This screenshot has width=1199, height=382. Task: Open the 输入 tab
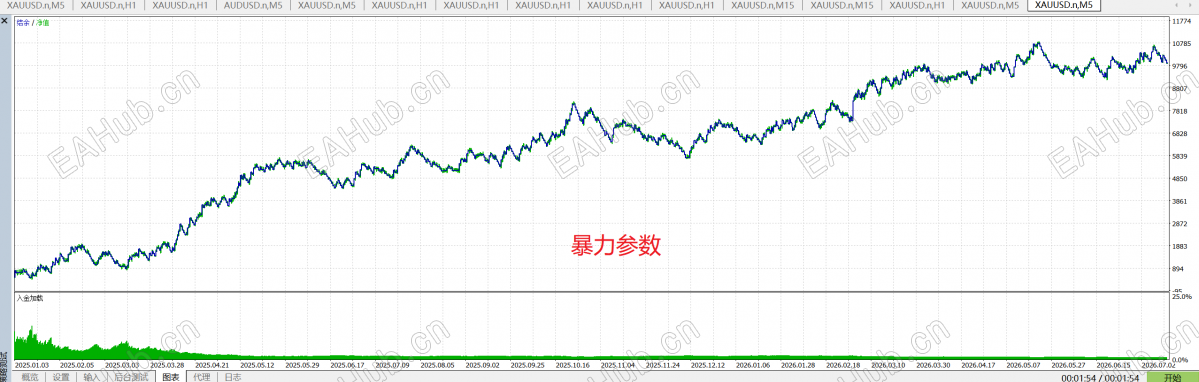click(x=92, y=377)
